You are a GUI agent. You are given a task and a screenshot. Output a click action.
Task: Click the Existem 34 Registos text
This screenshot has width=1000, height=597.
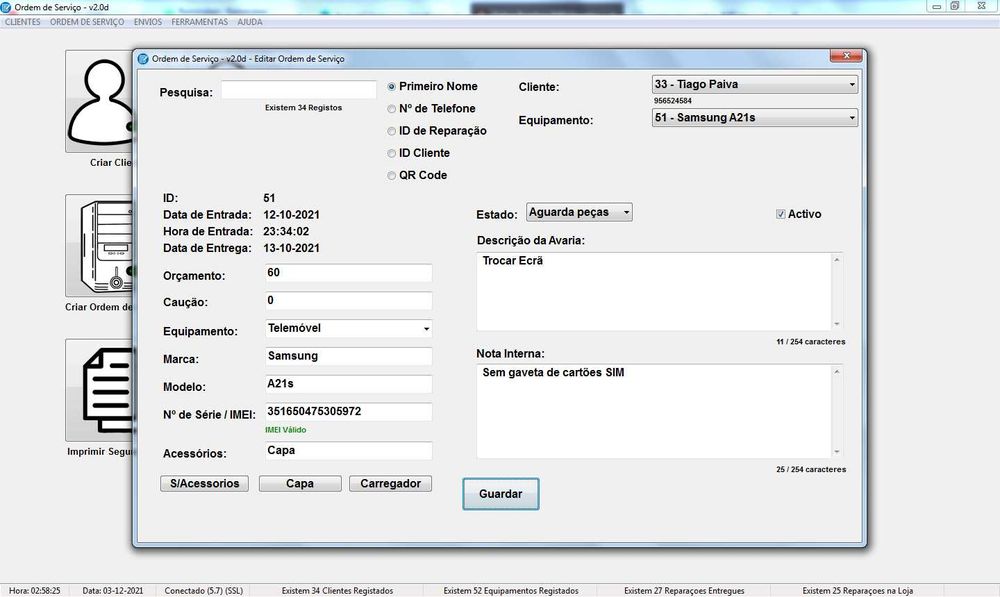pos(304,108)
